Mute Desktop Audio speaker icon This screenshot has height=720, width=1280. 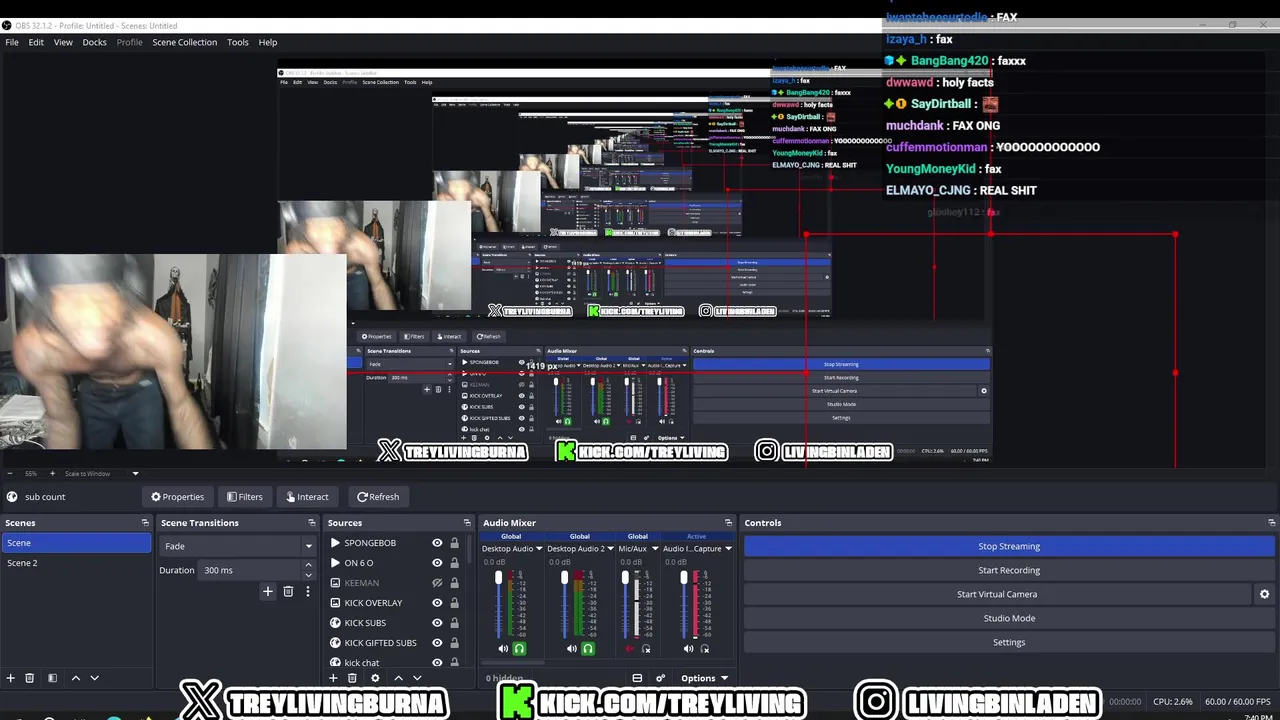(x=503, y=649)
